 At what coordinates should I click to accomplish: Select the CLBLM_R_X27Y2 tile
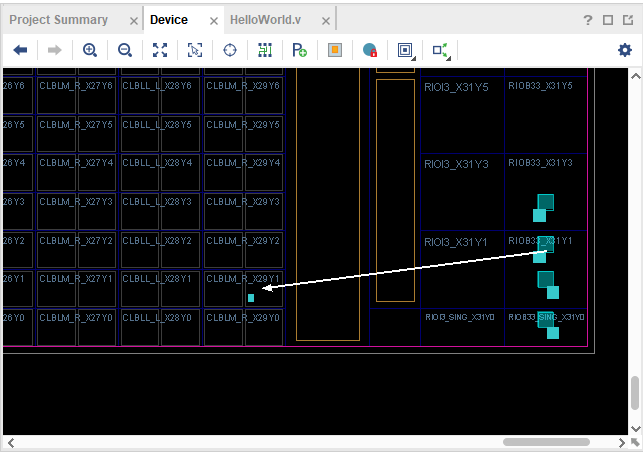pos(76,250)
